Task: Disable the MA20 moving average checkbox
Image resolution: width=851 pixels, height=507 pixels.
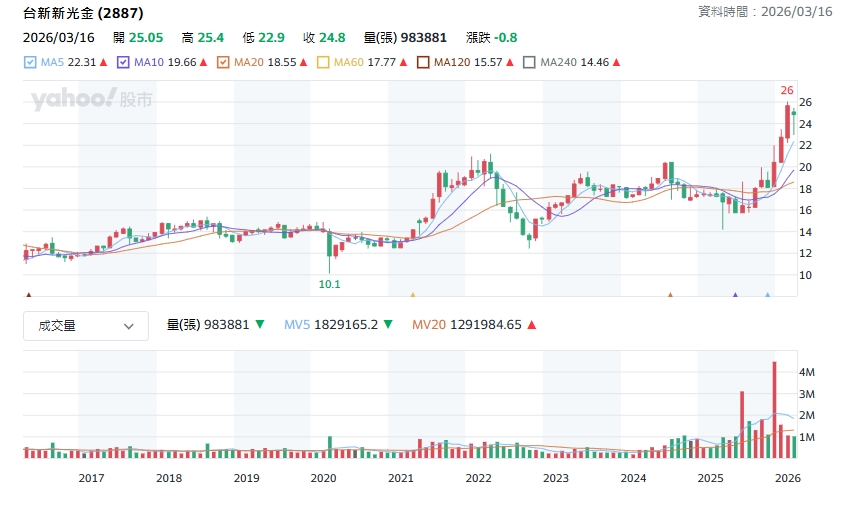Action: pos(223,62)
